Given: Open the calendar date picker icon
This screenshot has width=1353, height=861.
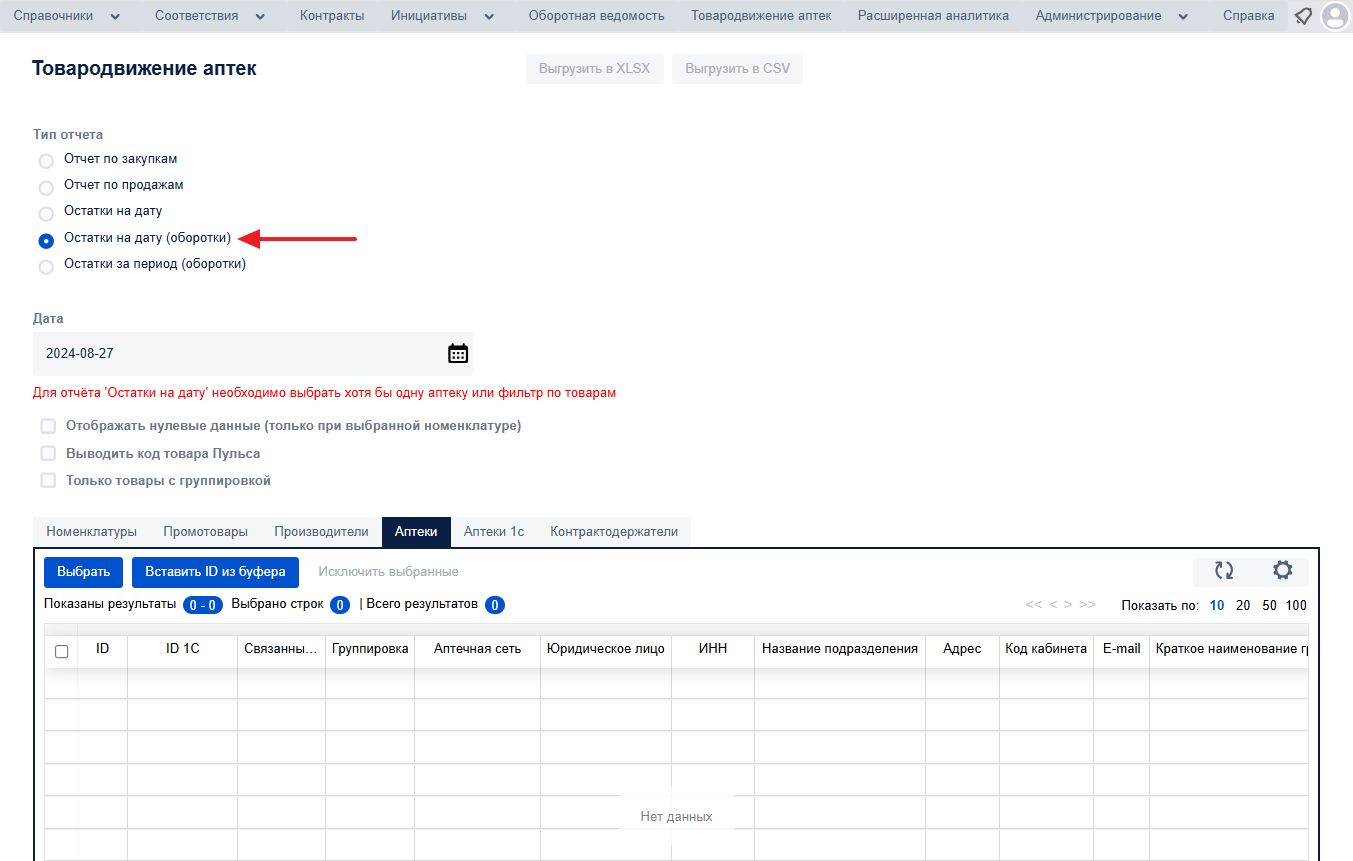Looking at the screenshot, I should 458,353.
